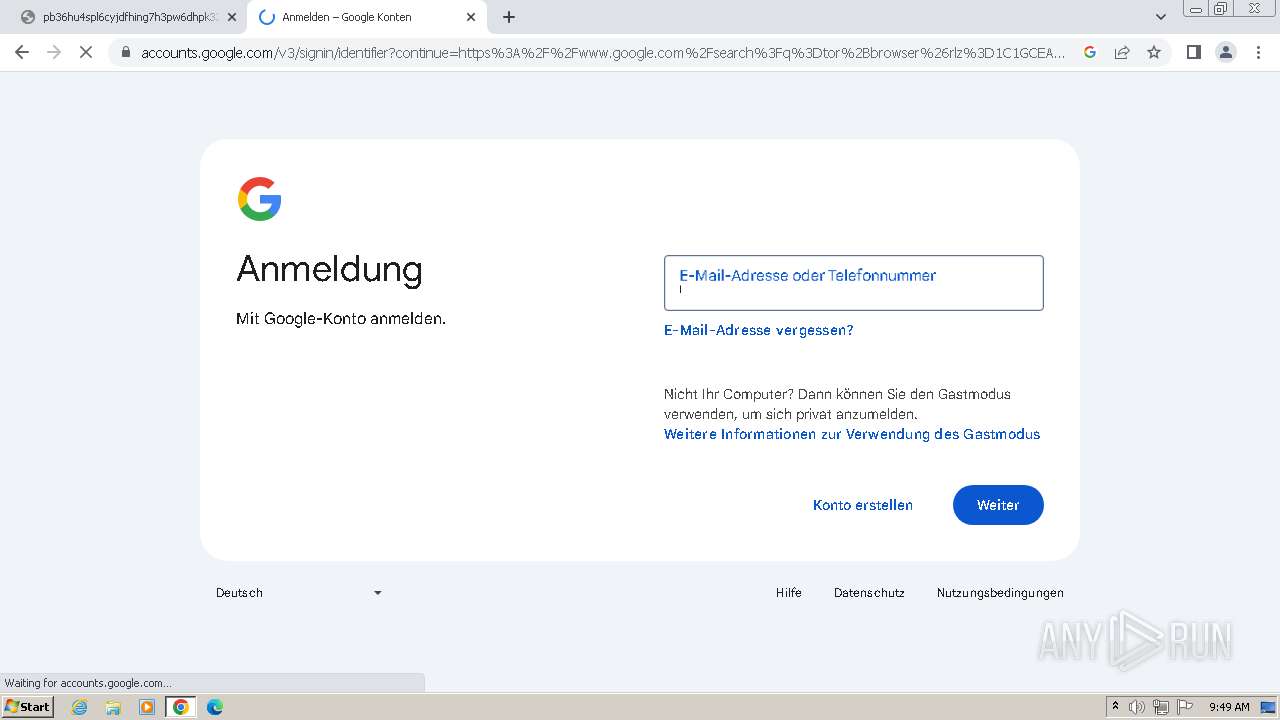Click the Google icon in address bar
Screen dimensions: 1280x720
click(x=1090, y=52)
